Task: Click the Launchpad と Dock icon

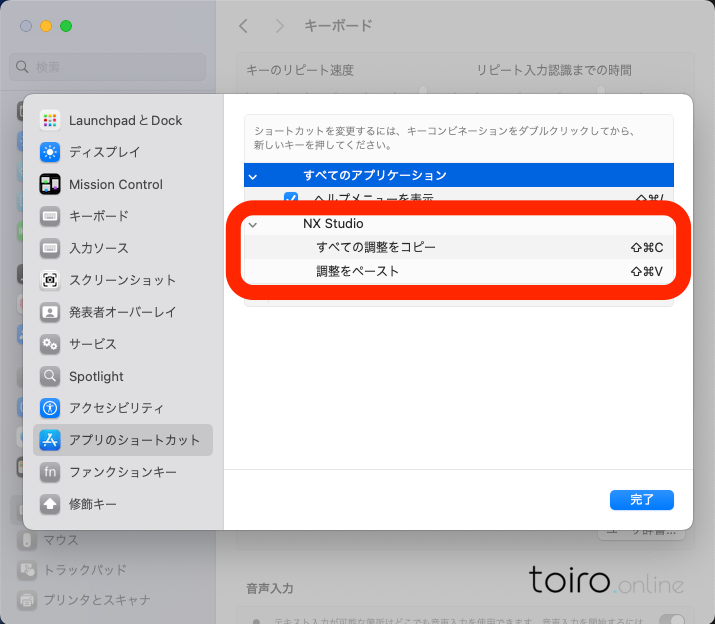Action: pos(50,120)
